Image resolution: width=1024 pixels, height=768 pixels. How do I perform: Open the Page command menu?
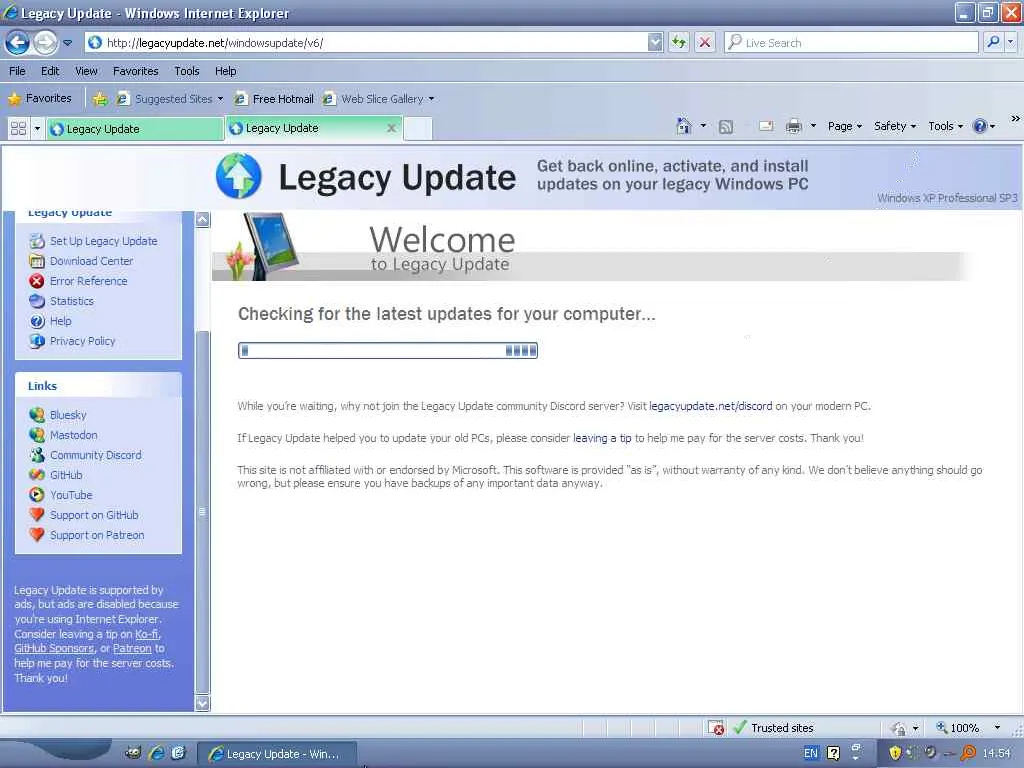(844, 126)
